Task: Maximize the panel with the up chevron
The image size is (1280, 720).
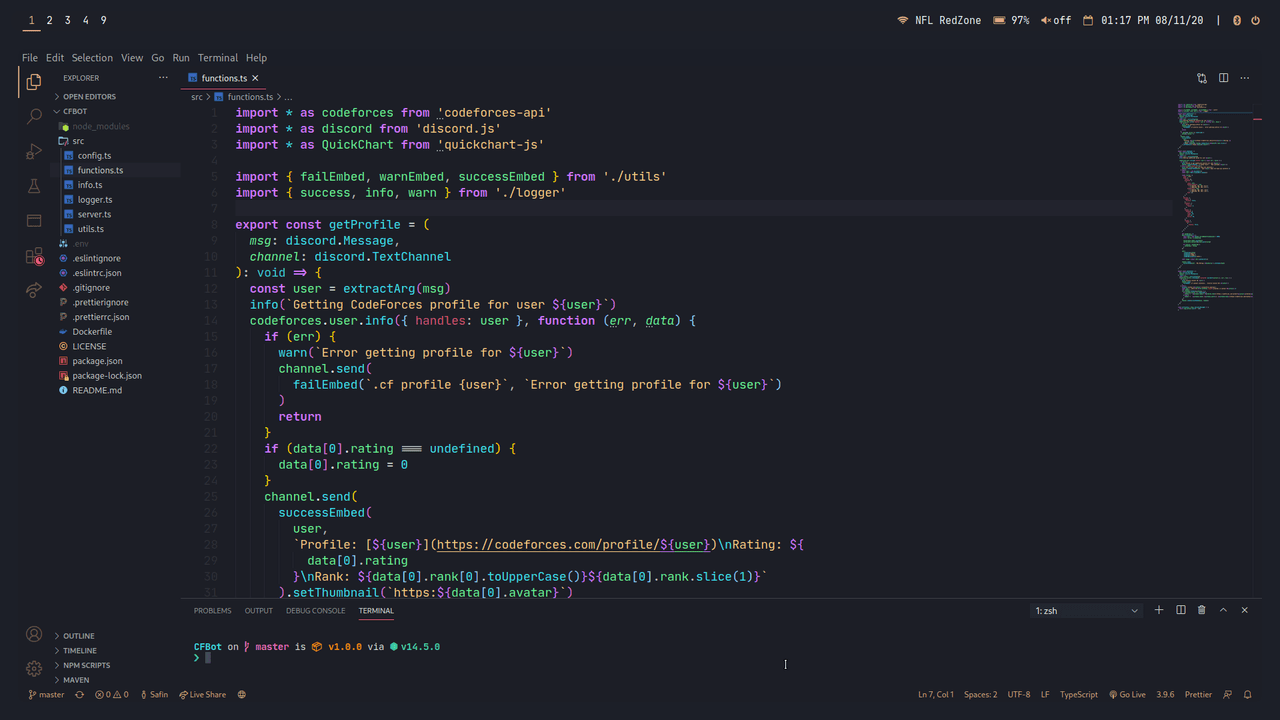Action: click(x=1223, y=610)
